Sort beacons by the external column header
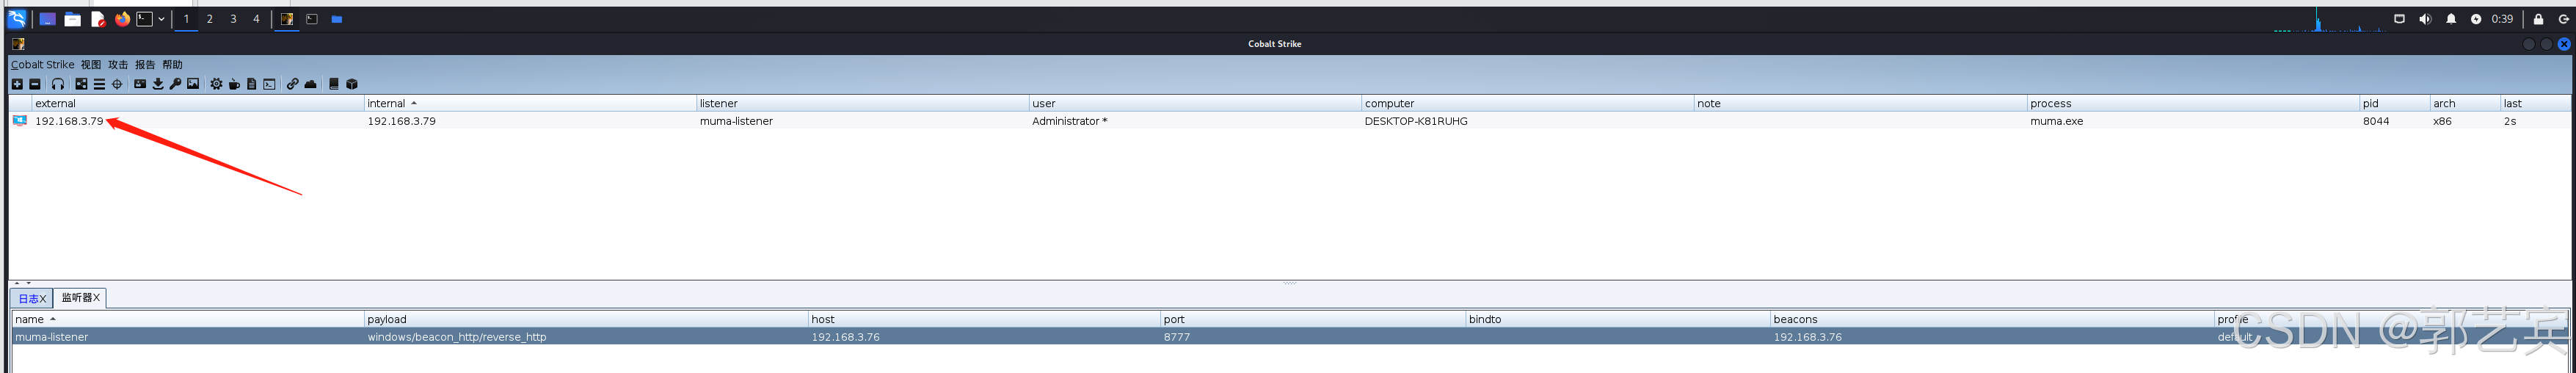 coord(198,103)
